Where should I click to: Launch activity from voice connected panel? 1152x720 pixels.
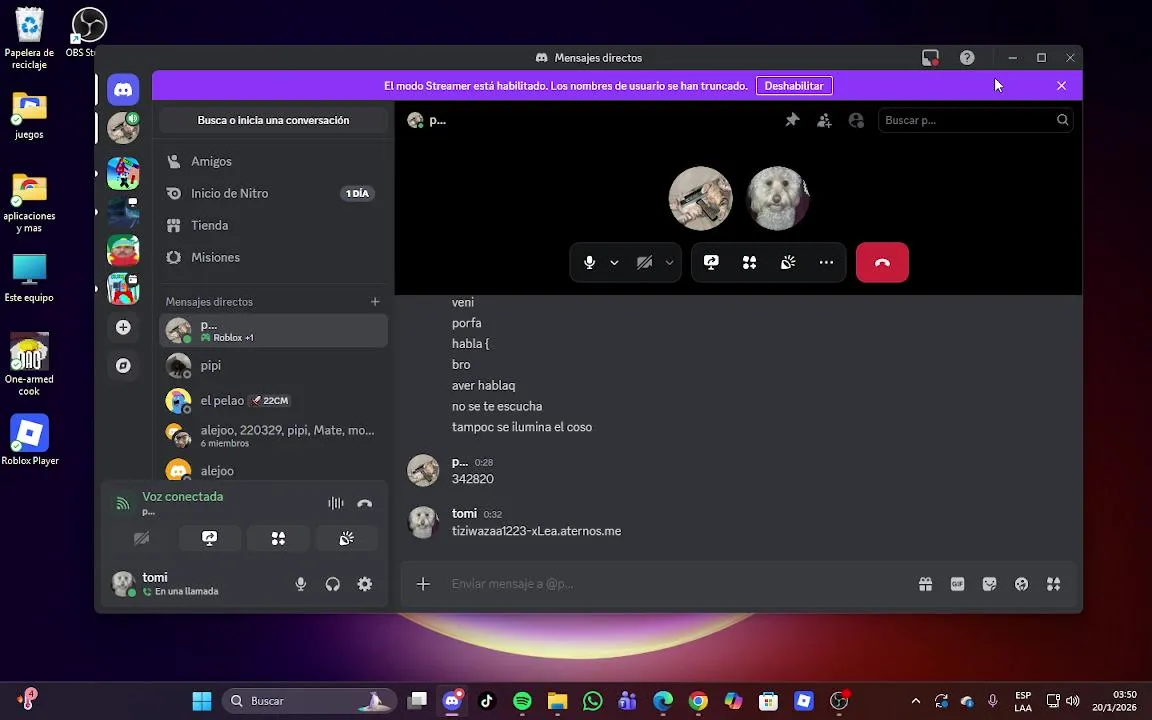tap(278, 539)
